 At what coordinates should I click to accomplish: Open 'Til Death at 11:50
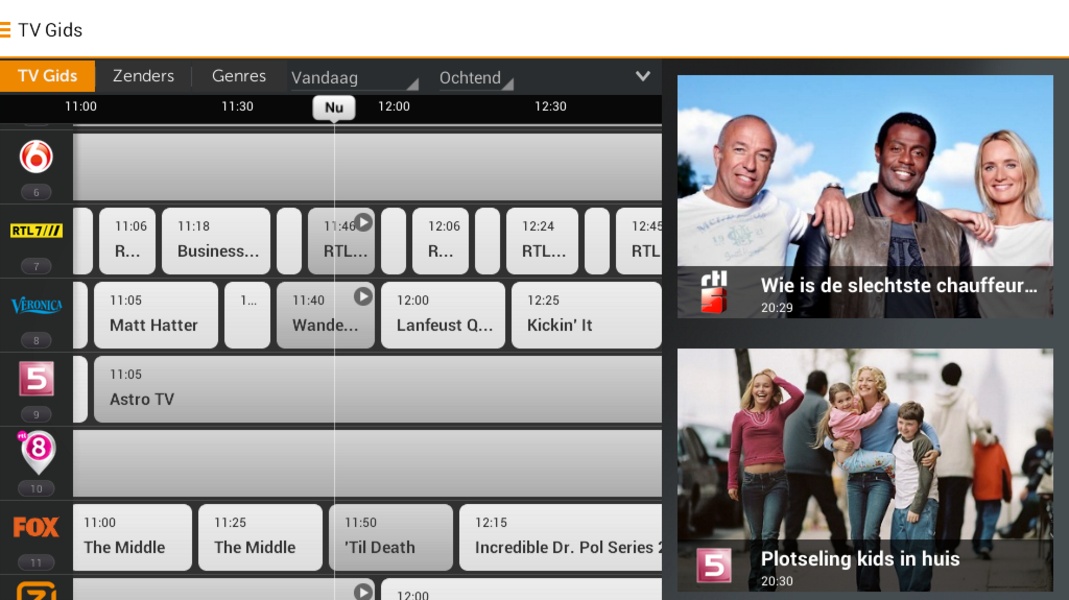pos(391,537)
